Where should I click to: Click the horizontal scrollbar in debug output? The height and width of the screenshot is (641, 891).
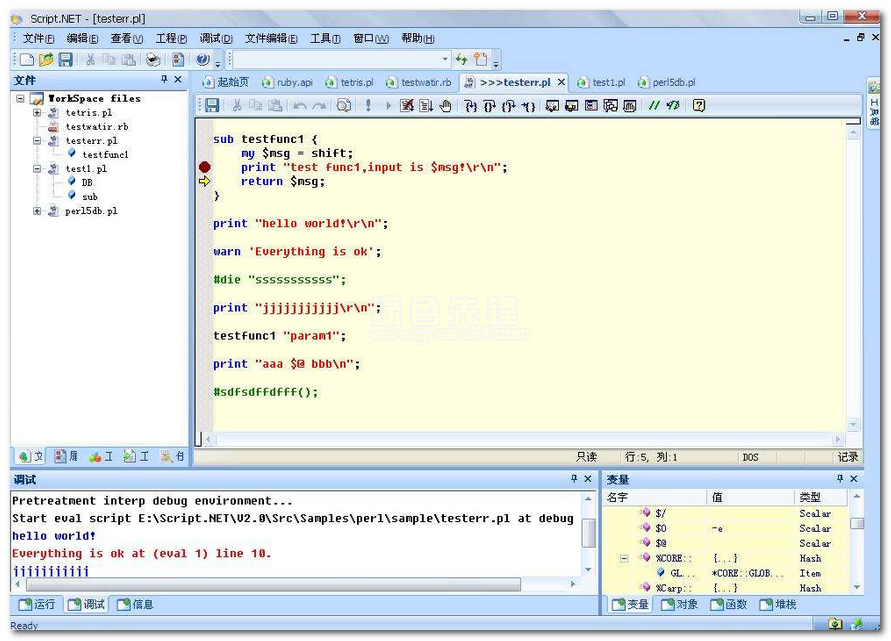pyautogui.click(x=270, y=584)
